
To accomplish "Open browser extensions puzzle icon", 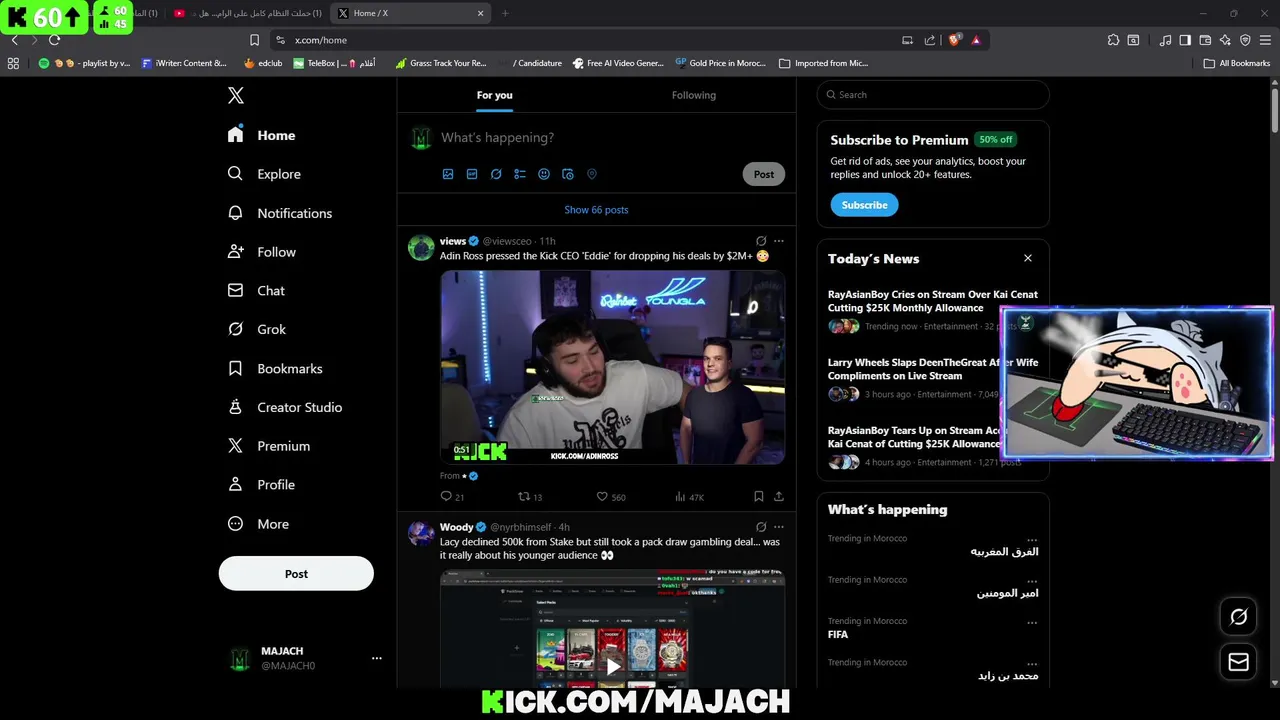I will pos(1113,40).
